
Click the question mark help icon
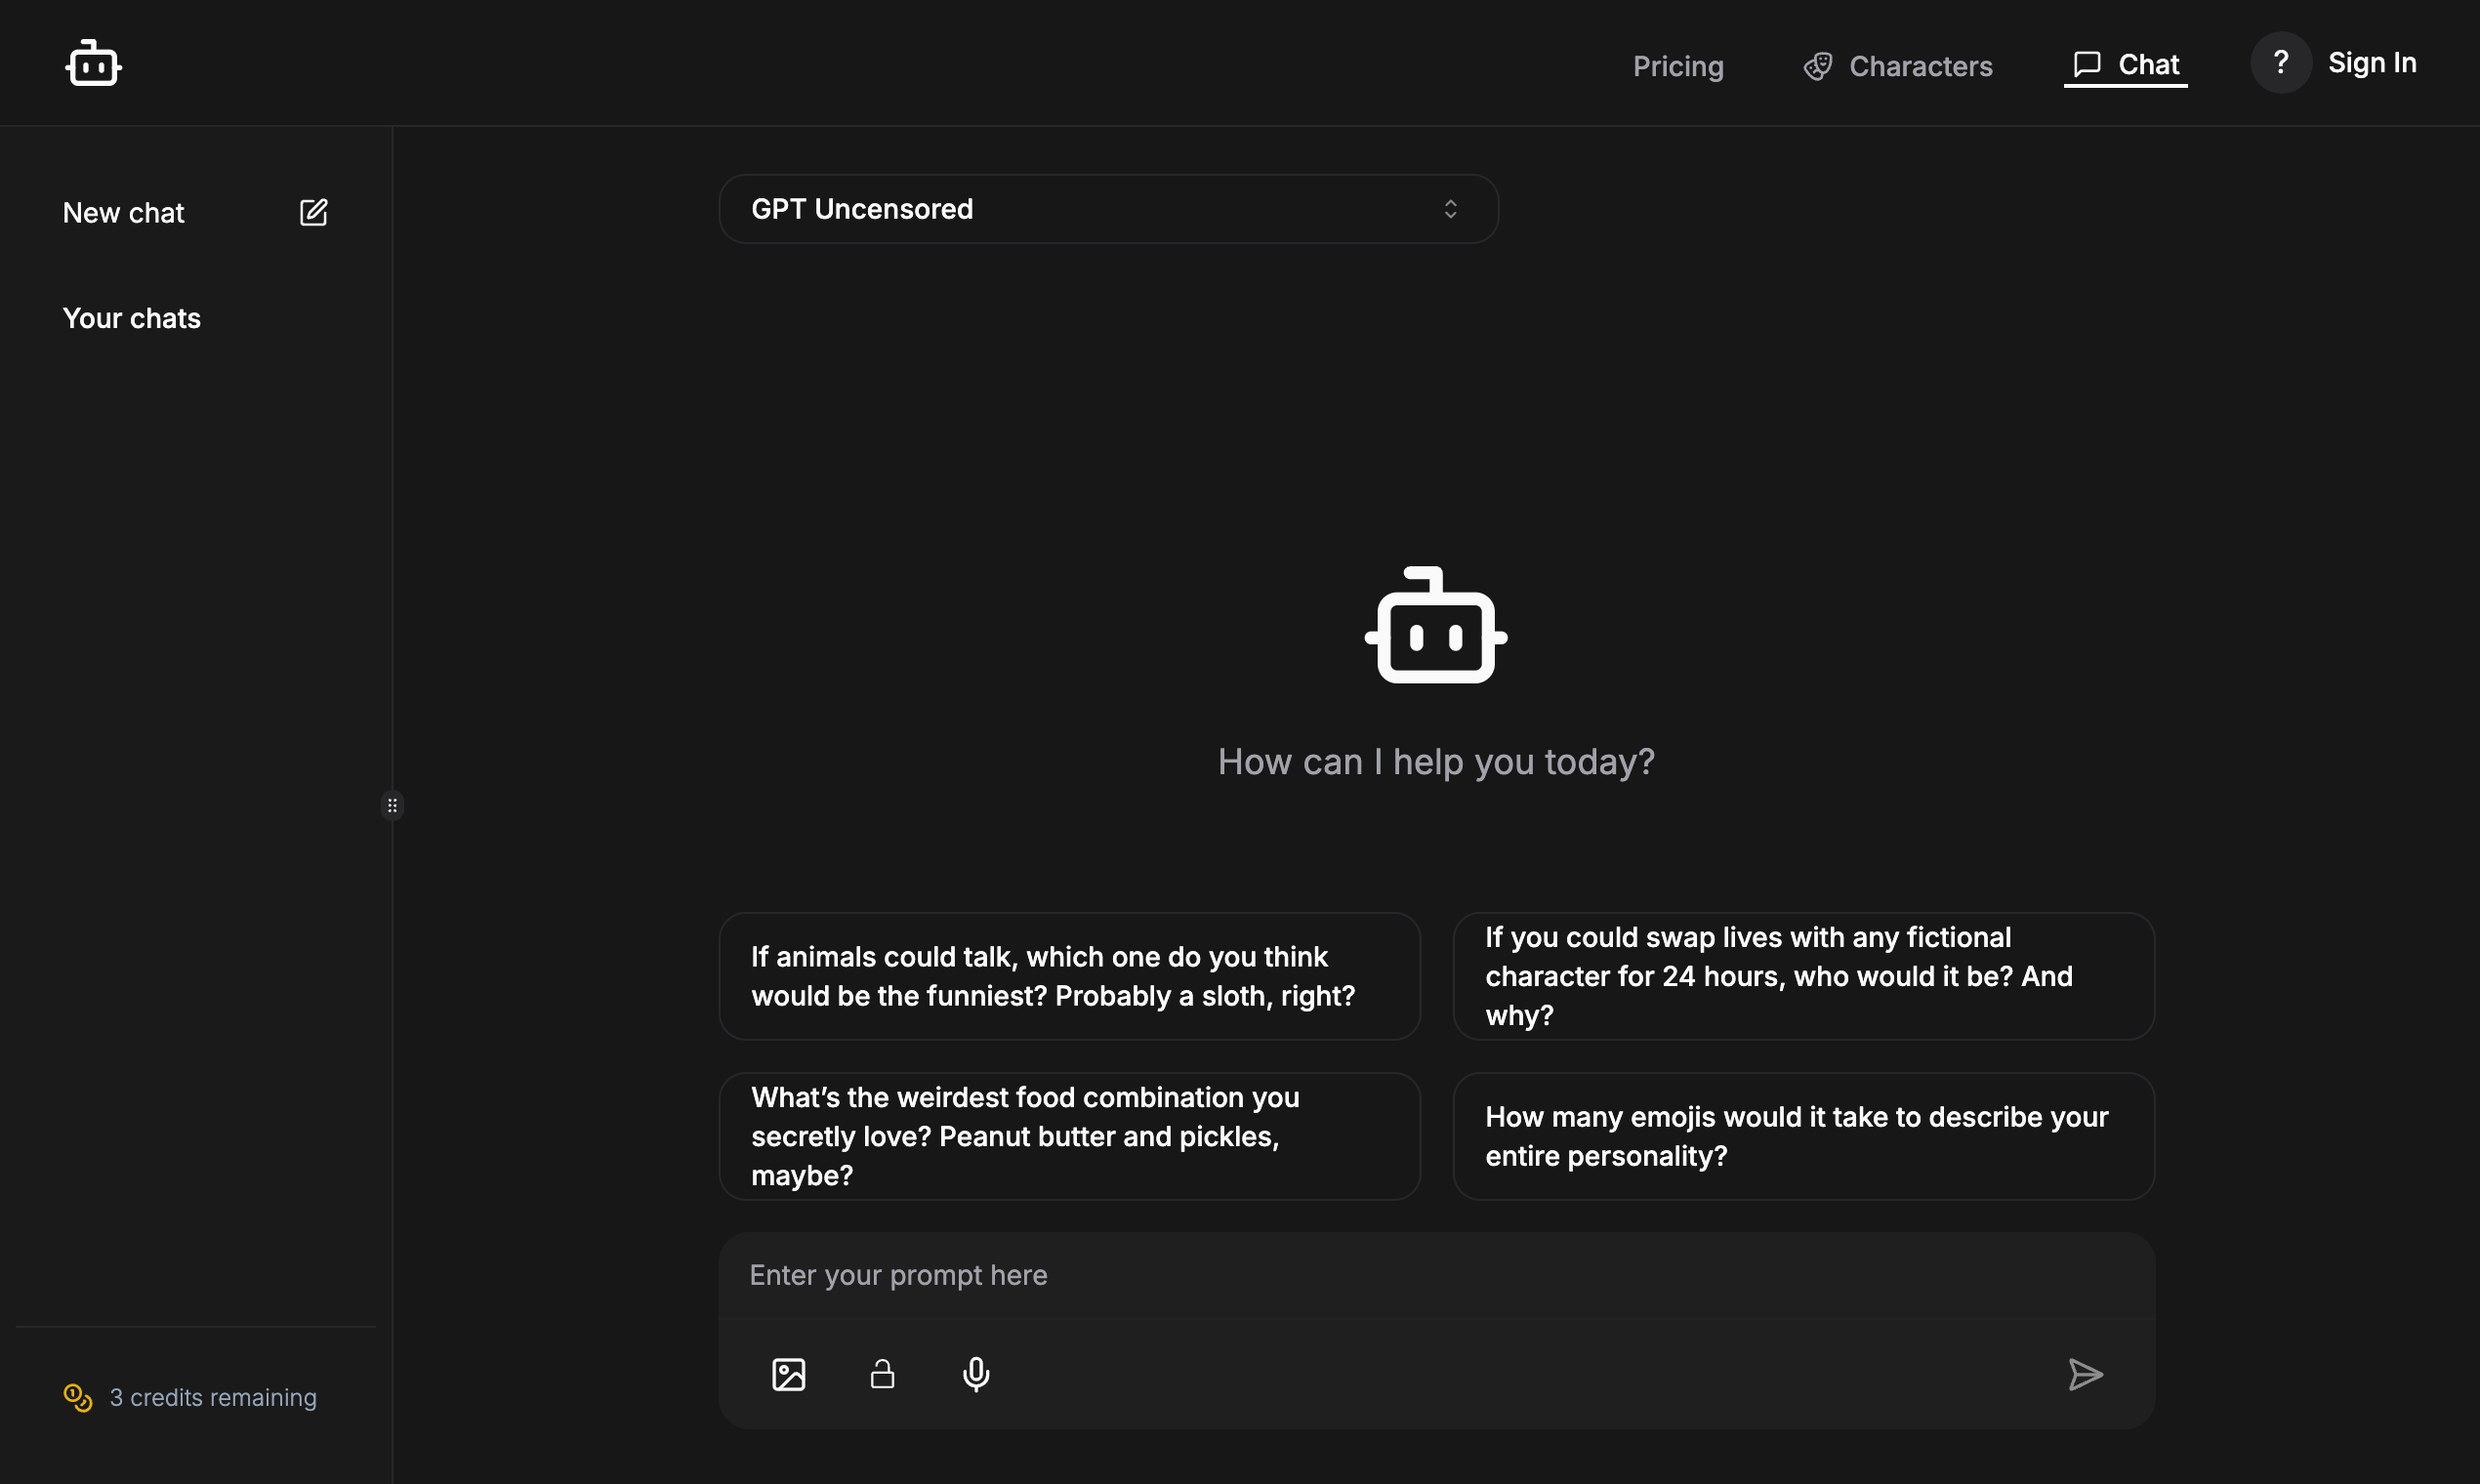click(2280, 63)
